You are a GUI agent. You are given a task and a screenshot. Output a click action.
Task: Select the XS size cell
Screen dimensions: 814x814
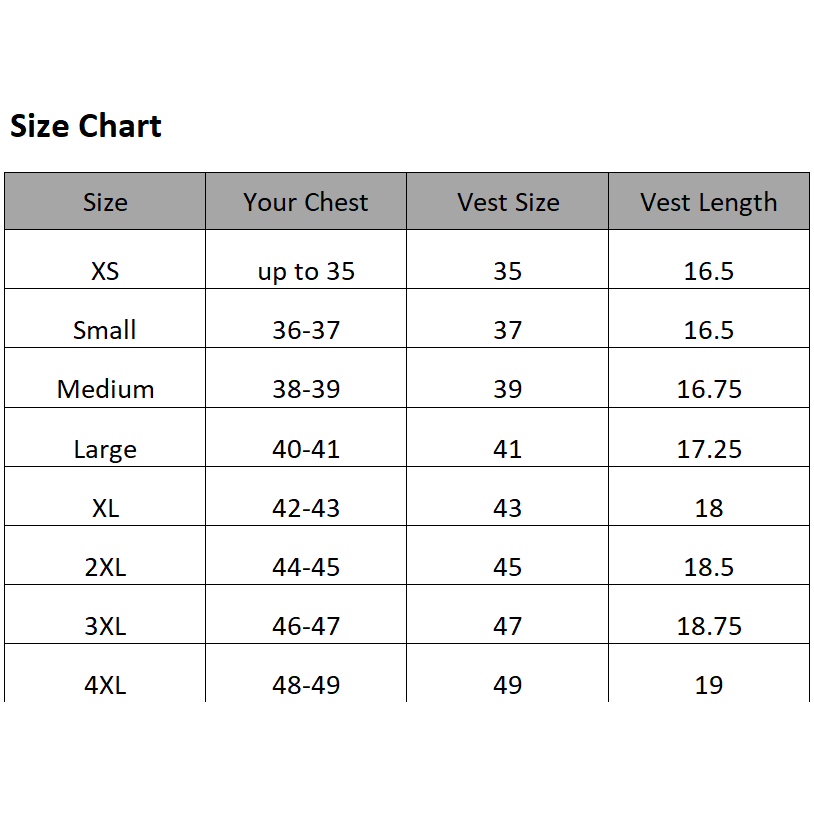pos(105,271)
